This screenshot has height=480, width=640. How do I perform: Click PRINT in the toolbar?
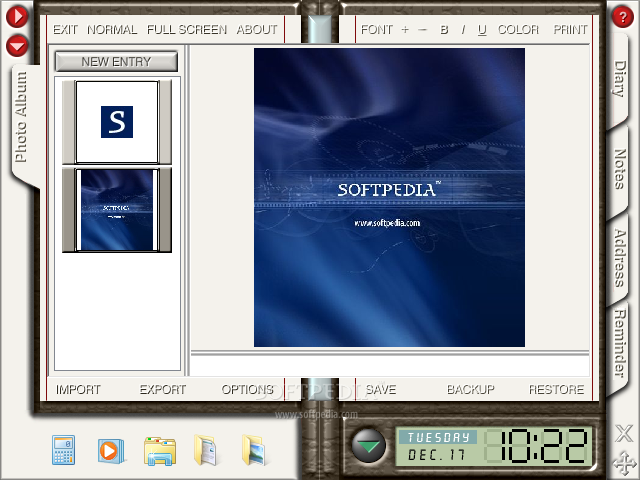(x=570, y=29)
